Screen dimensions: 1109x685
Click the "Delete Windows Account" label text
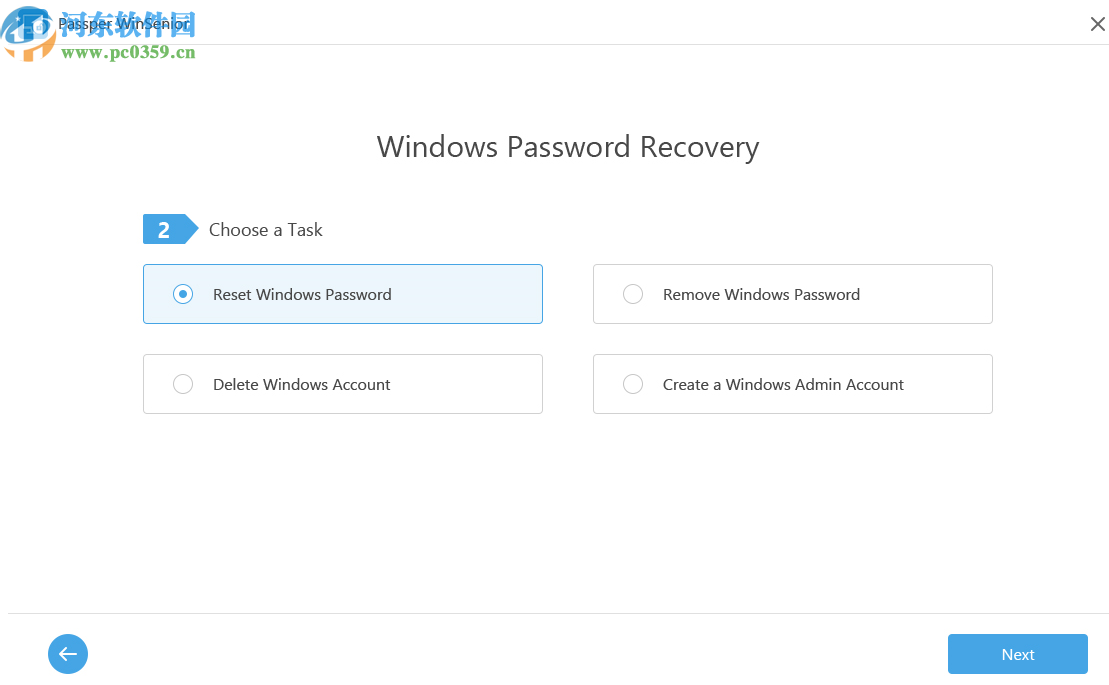(x=302, y=385)
